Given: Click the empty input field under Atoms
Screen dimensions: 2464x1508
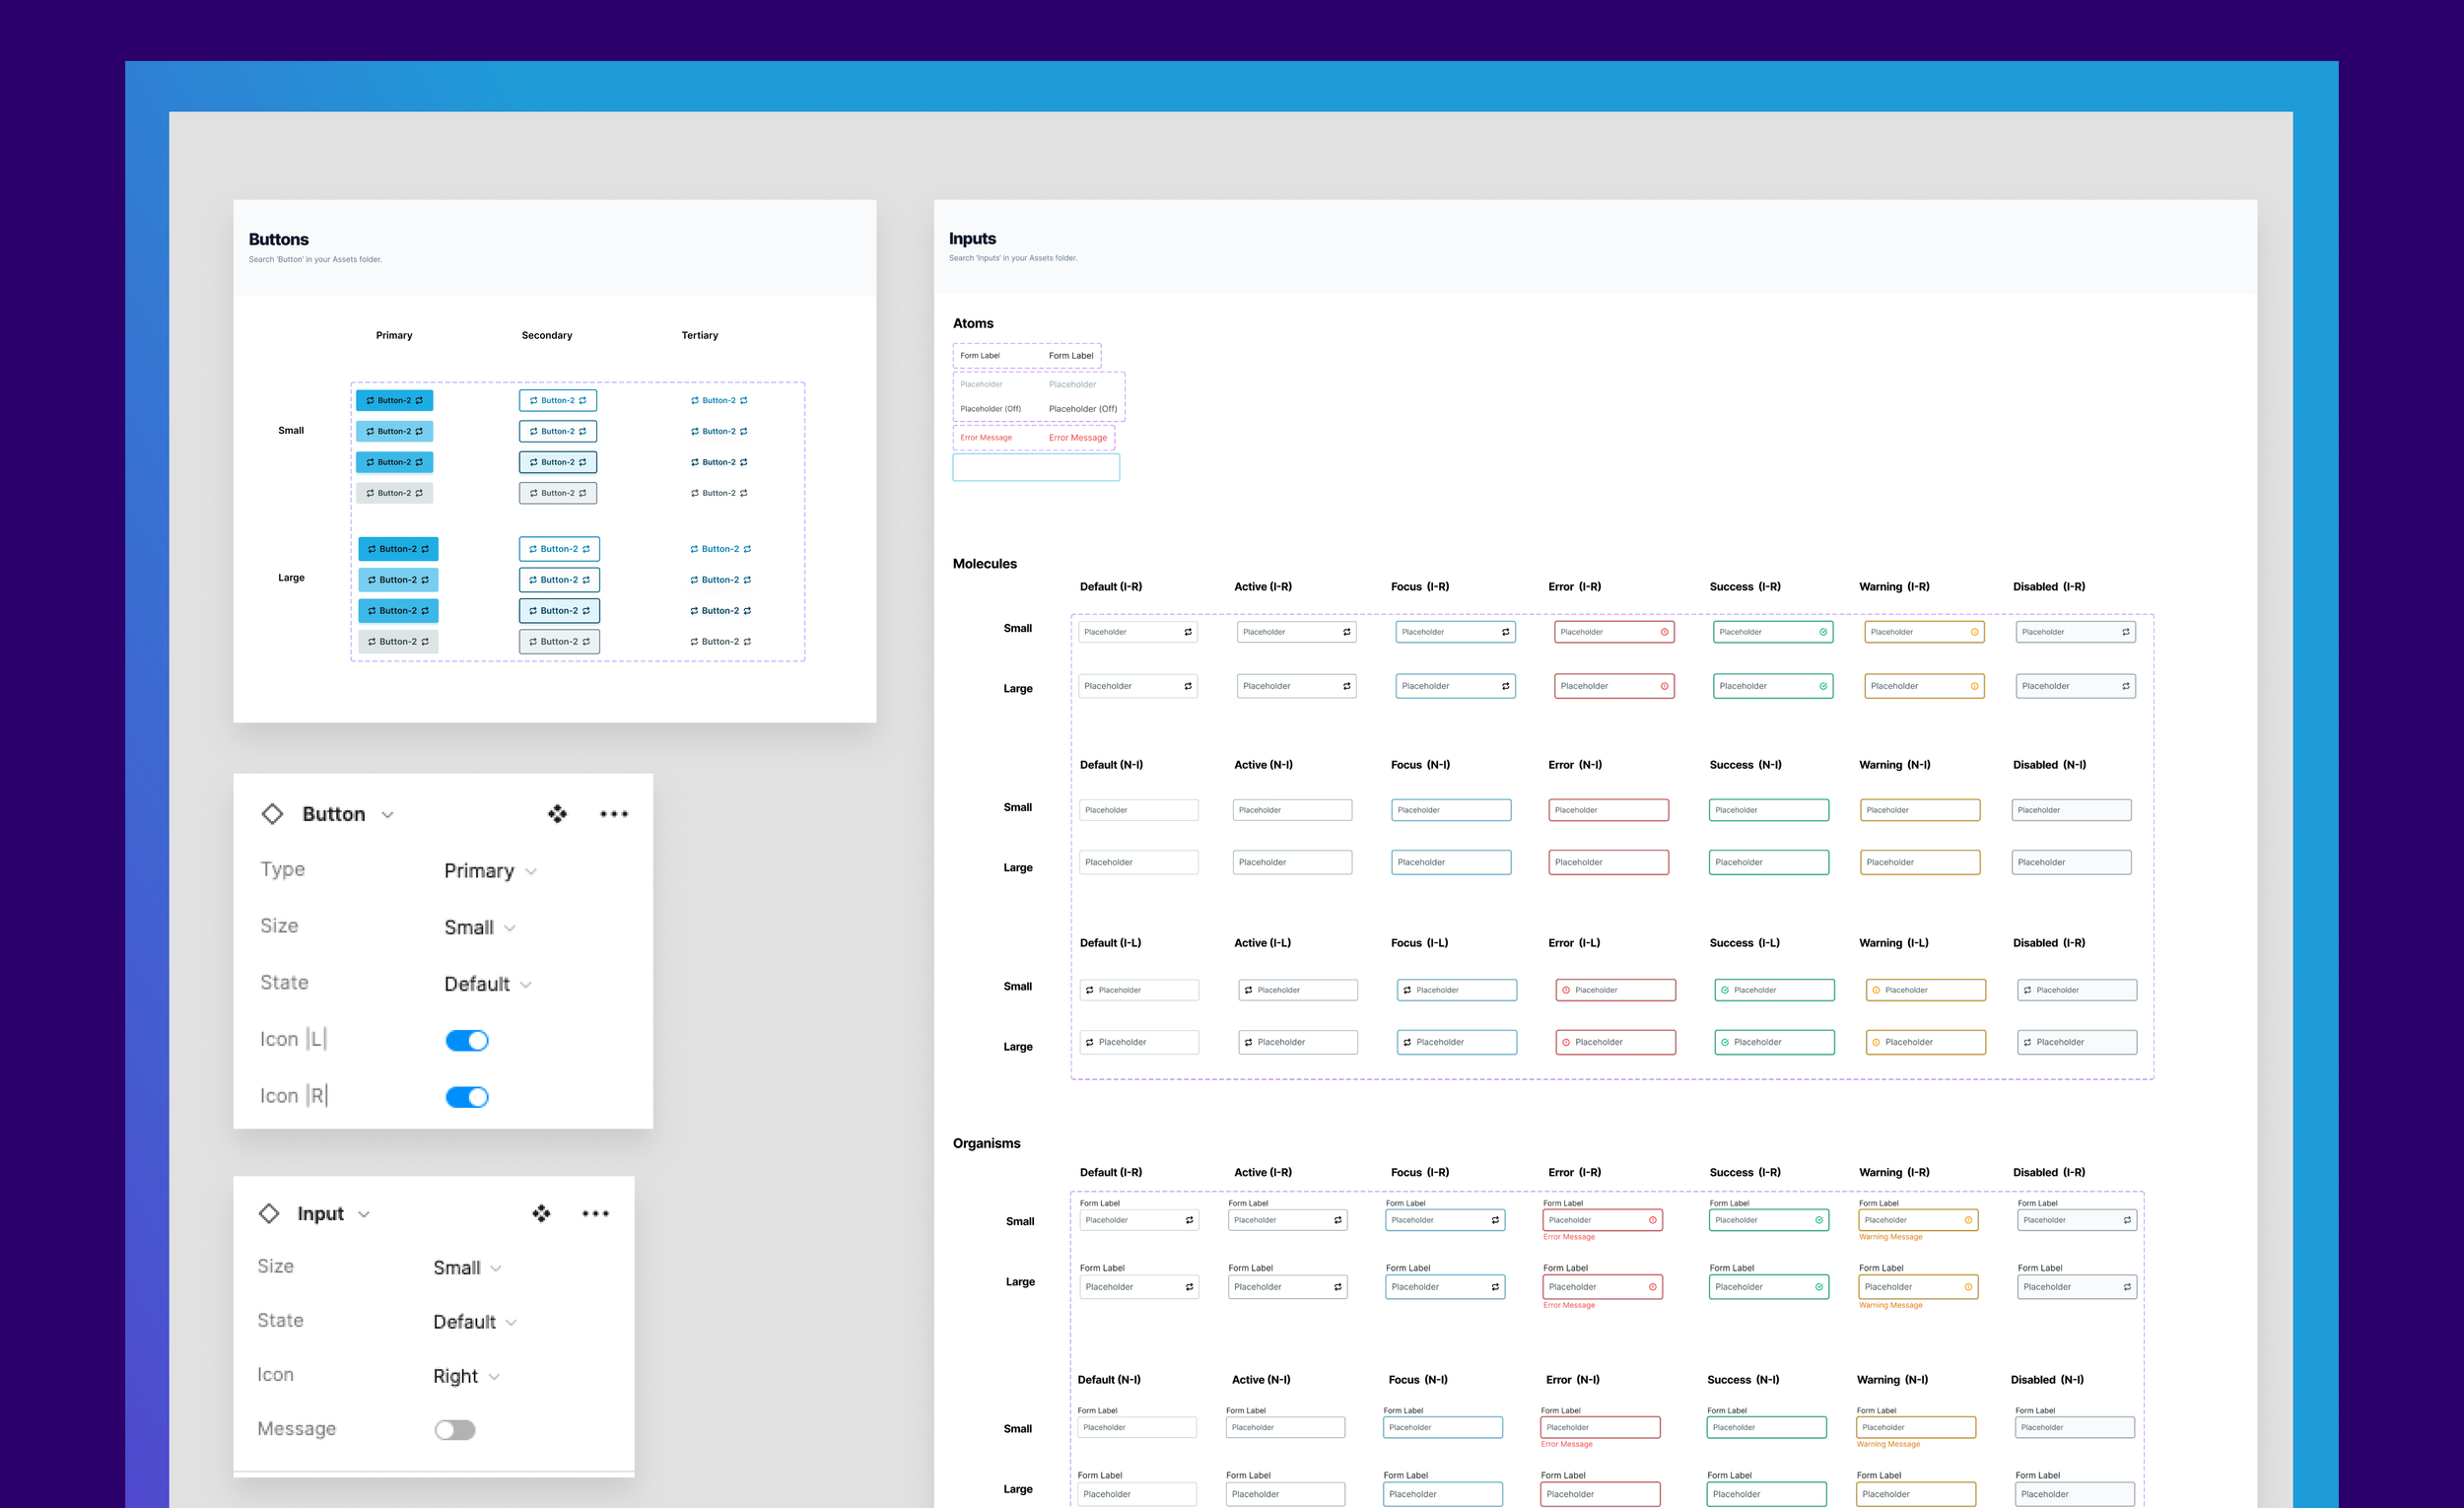Looking at the screenshot, I should coord(1036,468).
